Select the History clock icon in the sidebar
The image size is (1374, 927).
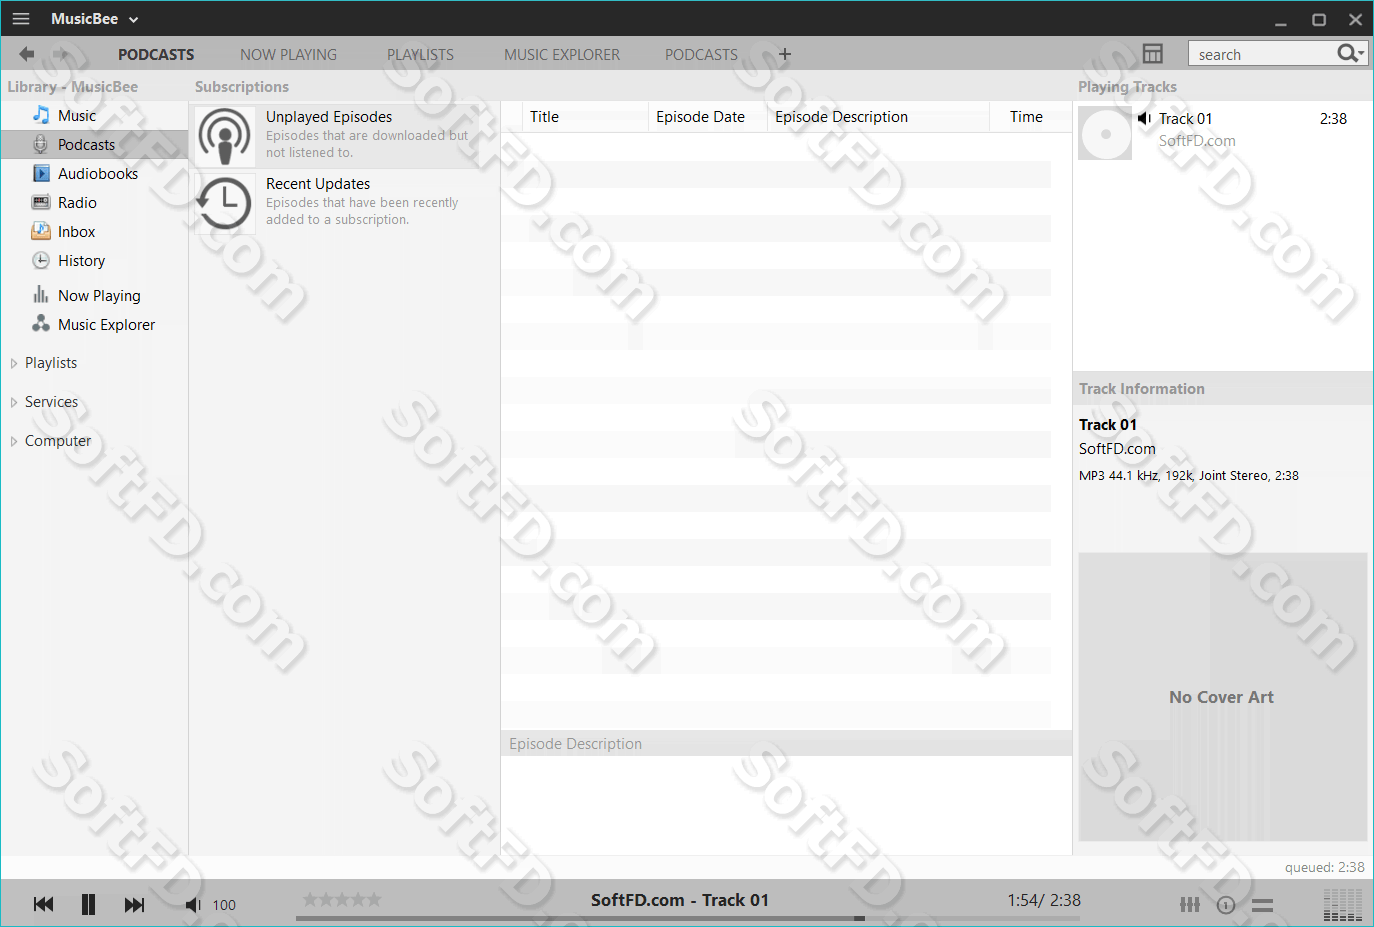(41, 260)
